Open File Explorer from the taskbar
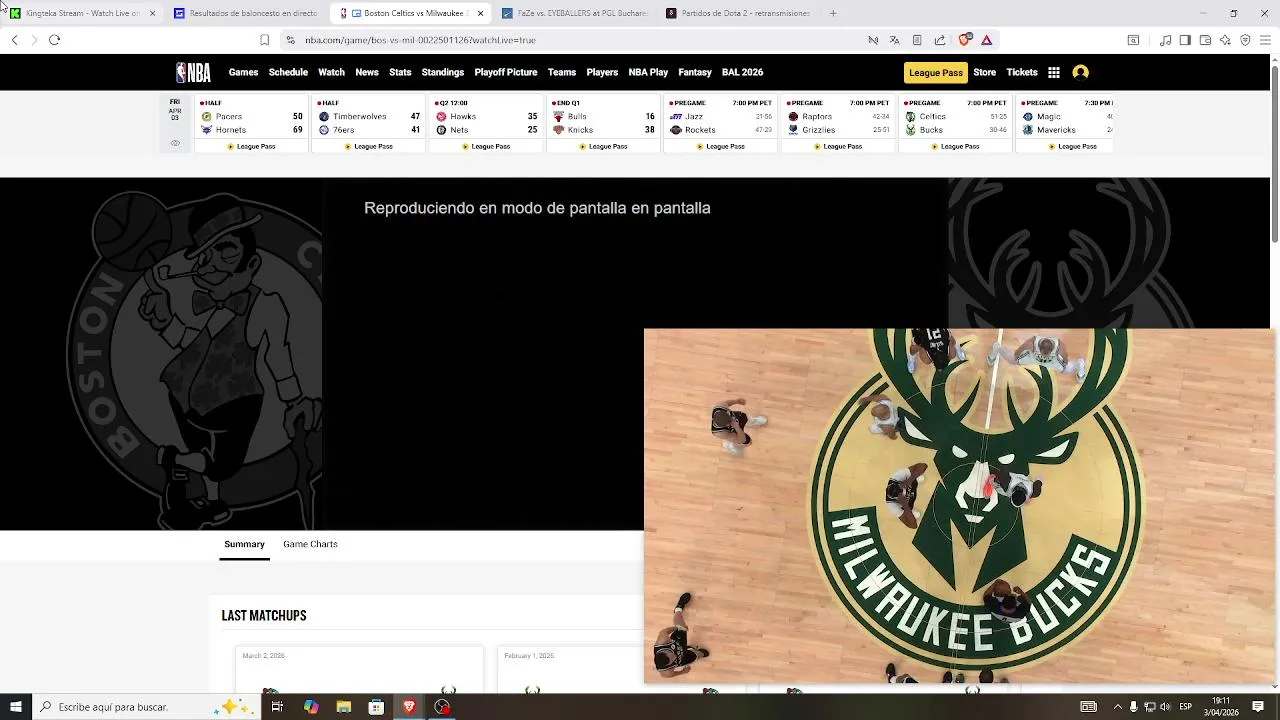Viewport: 1280px width, 720px height. pyautogui.click(x=344, y=707)
